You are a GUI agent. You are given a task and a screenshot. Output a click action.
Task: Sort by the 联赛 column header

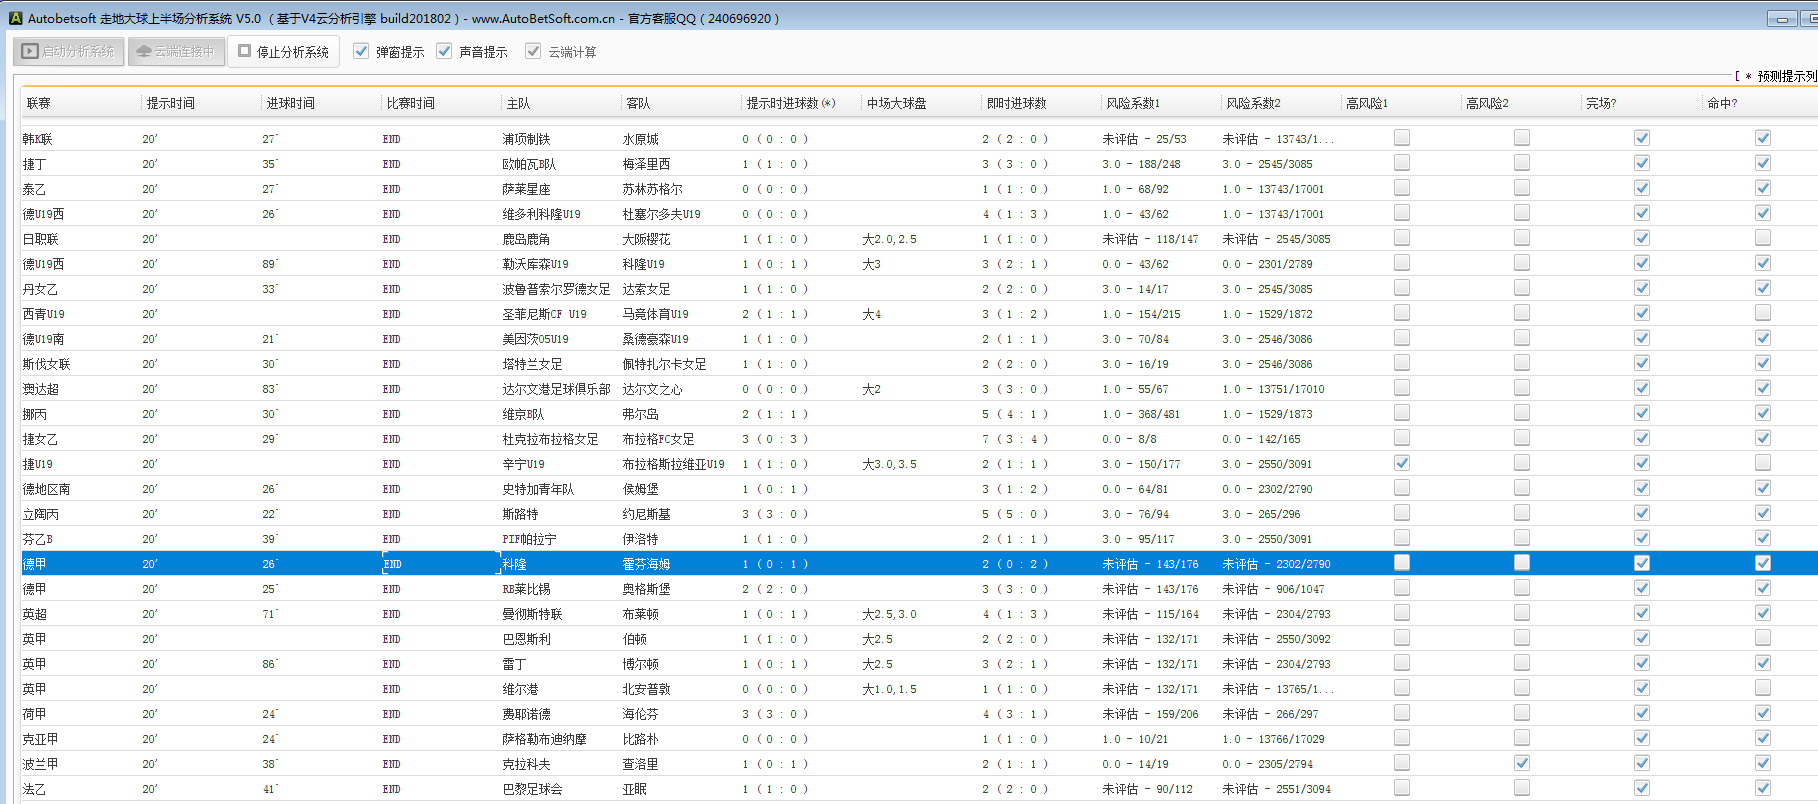pyautogui.click(x=39, y=103)
